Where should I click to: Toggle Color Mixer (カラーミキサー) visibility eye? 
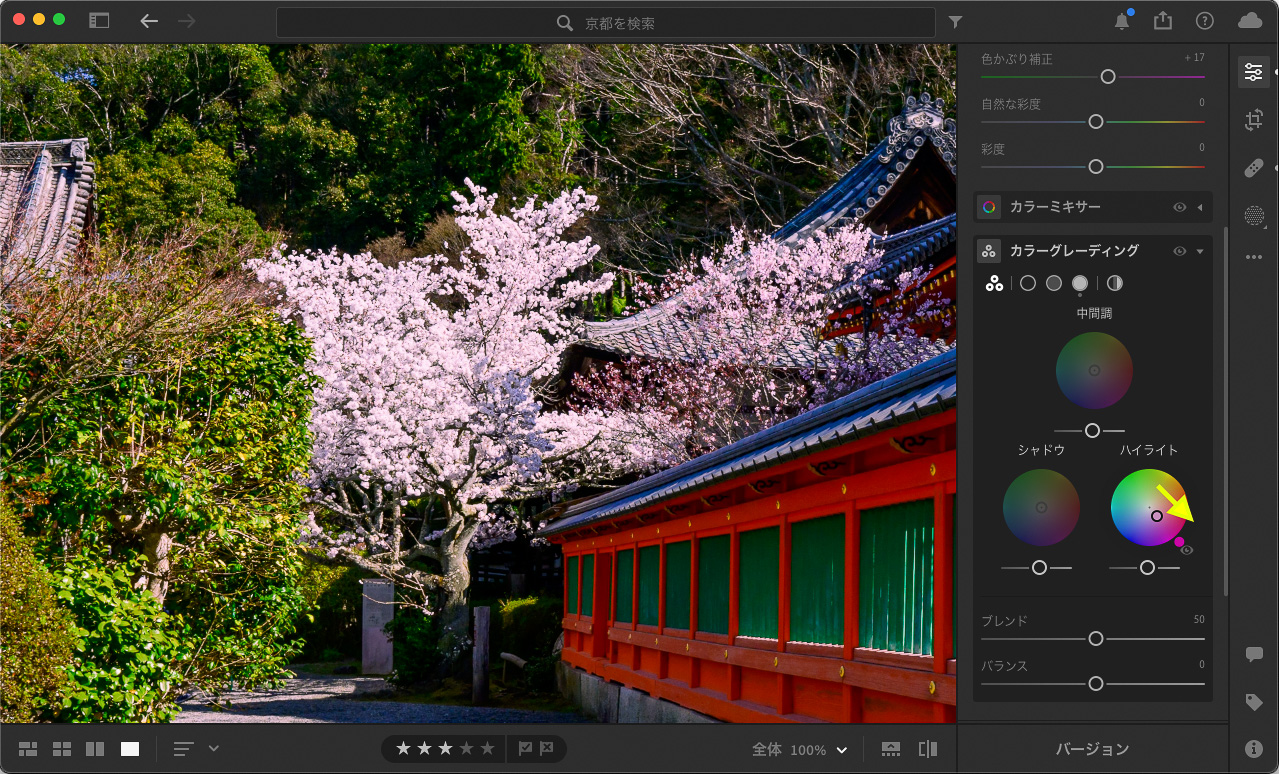click(x=1180, y=207)
